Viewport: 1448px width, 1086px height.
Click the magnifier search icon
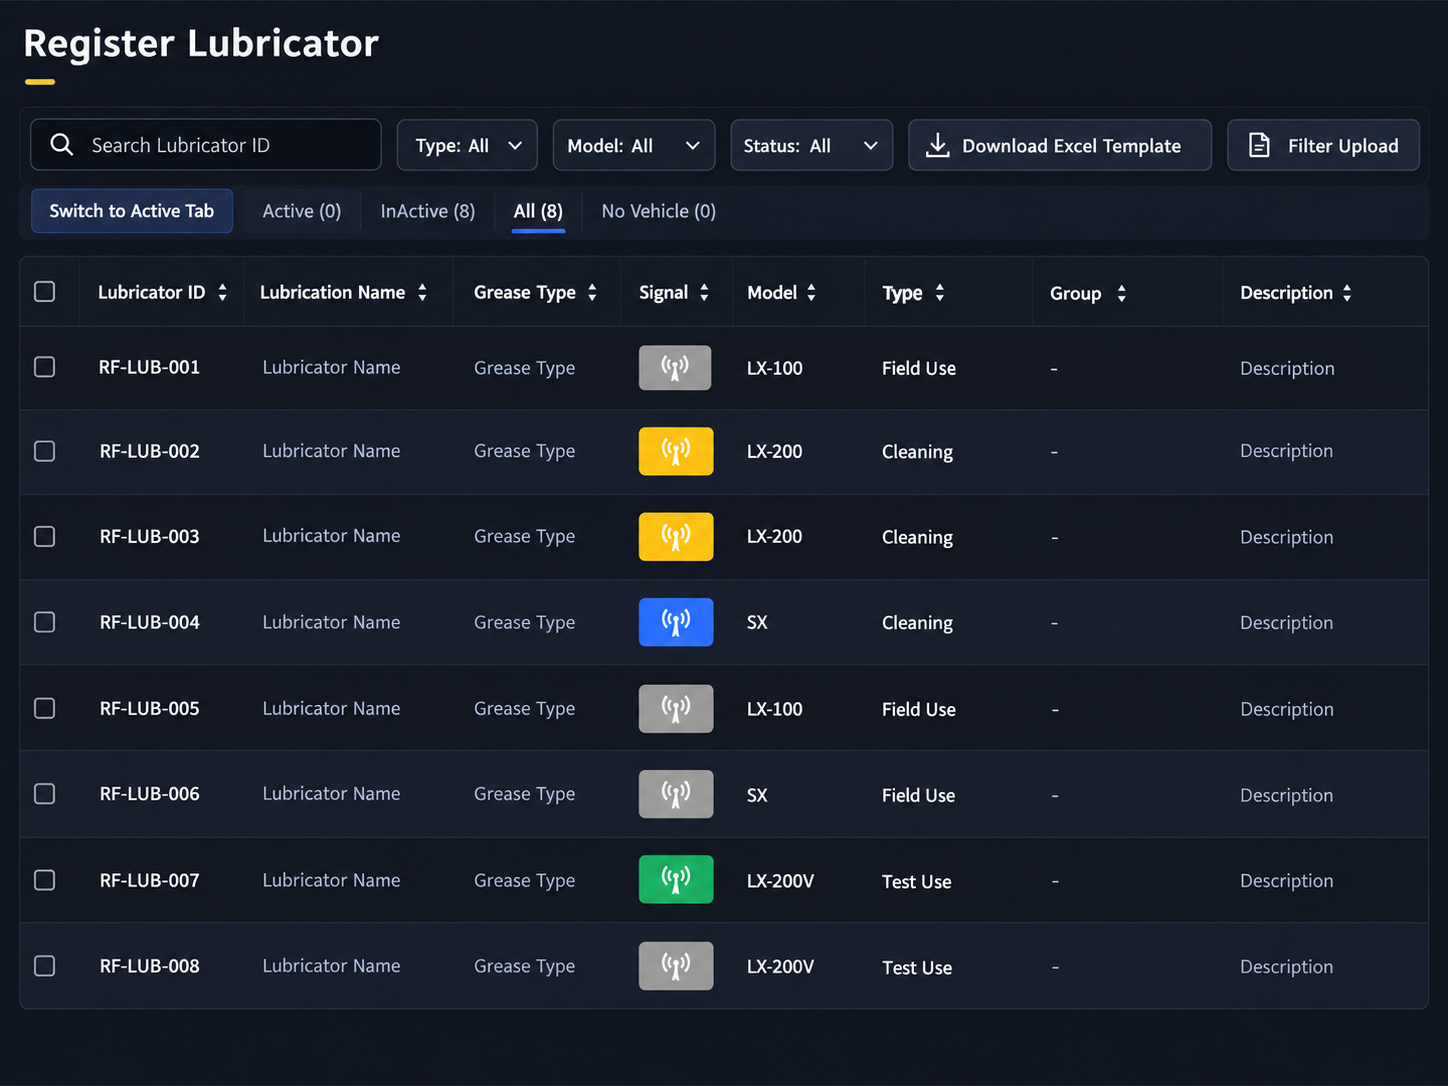(x=62, y=145)
